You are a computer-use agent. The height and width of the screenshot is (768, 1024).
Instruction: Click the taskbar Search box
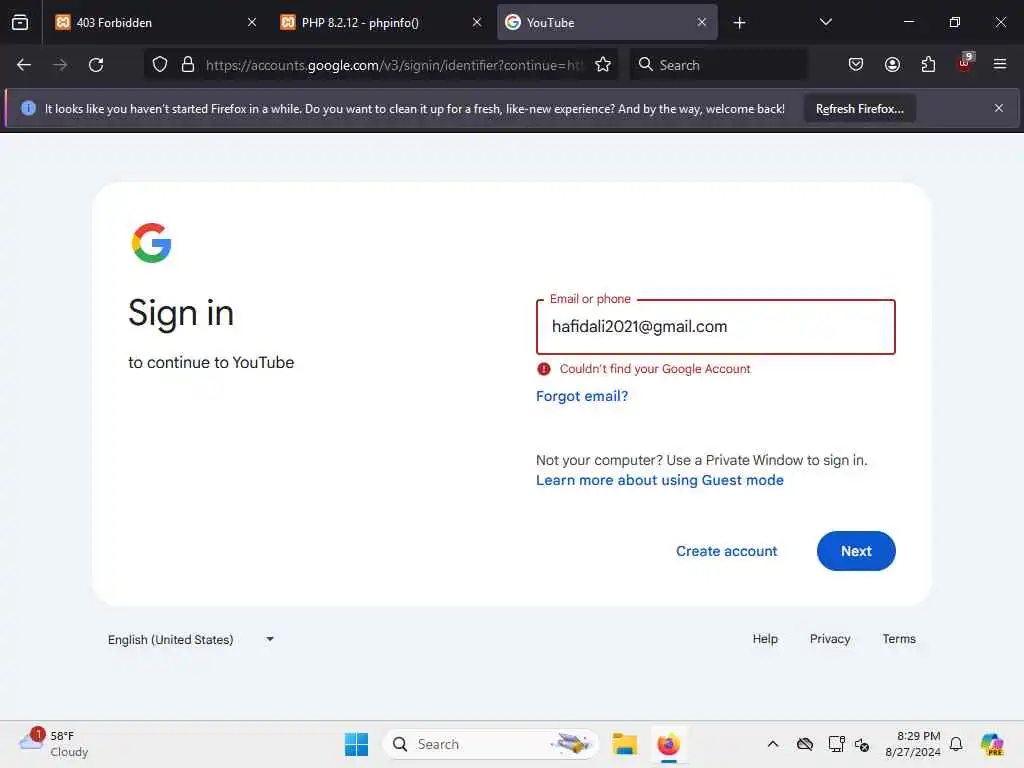(x=490, y=744)
